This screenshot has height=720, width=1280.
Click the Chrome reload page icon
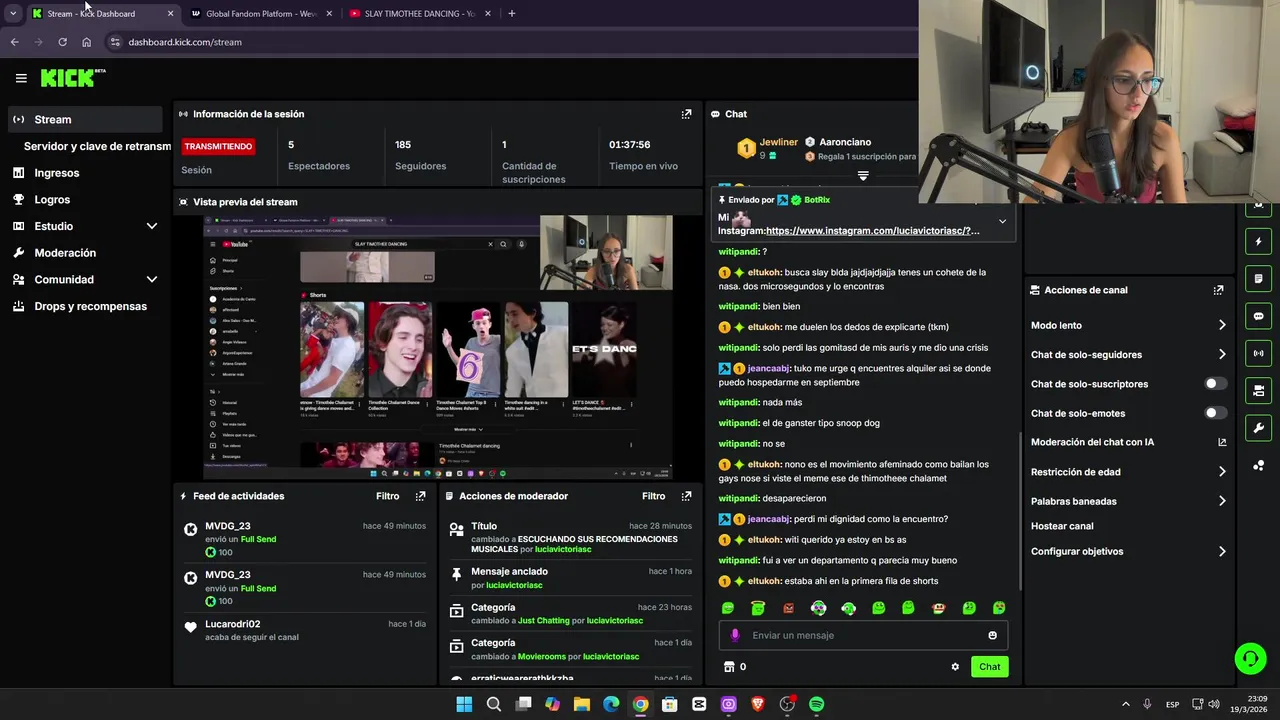pyautogui.click(x=62, y=42)
